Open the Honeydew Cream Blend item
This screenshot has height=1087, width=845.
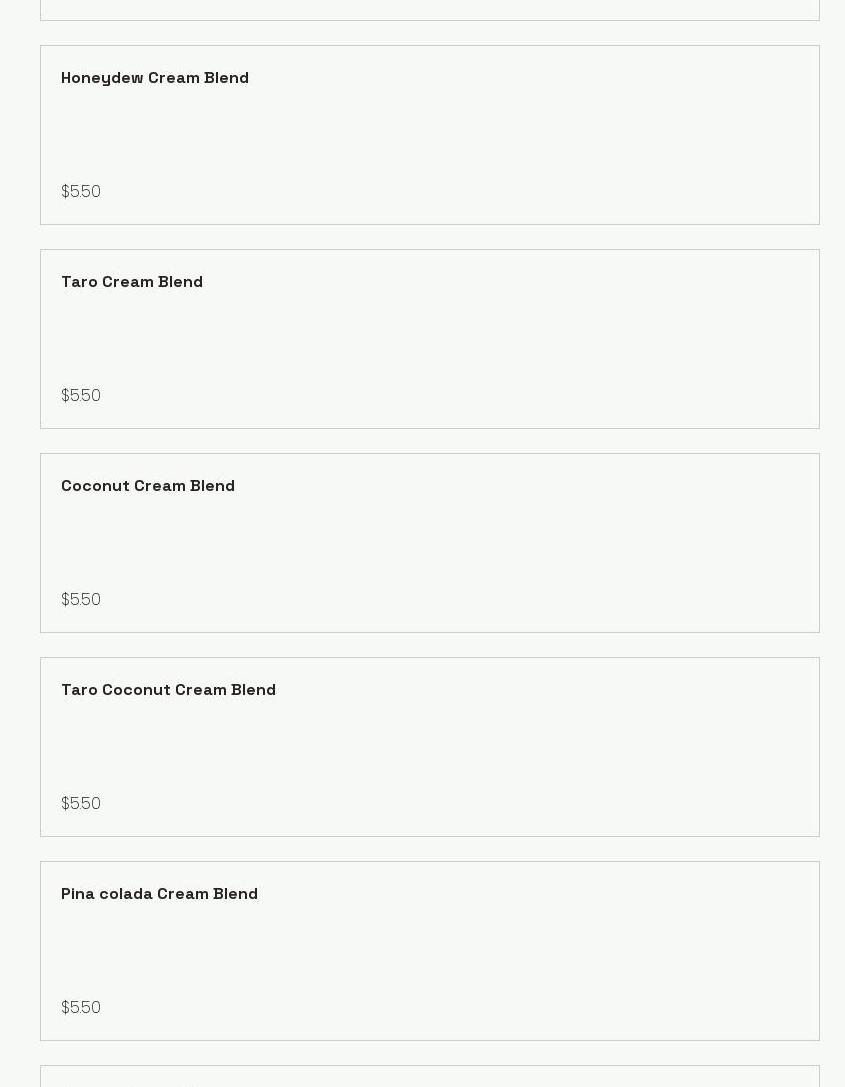click(155, 78)
